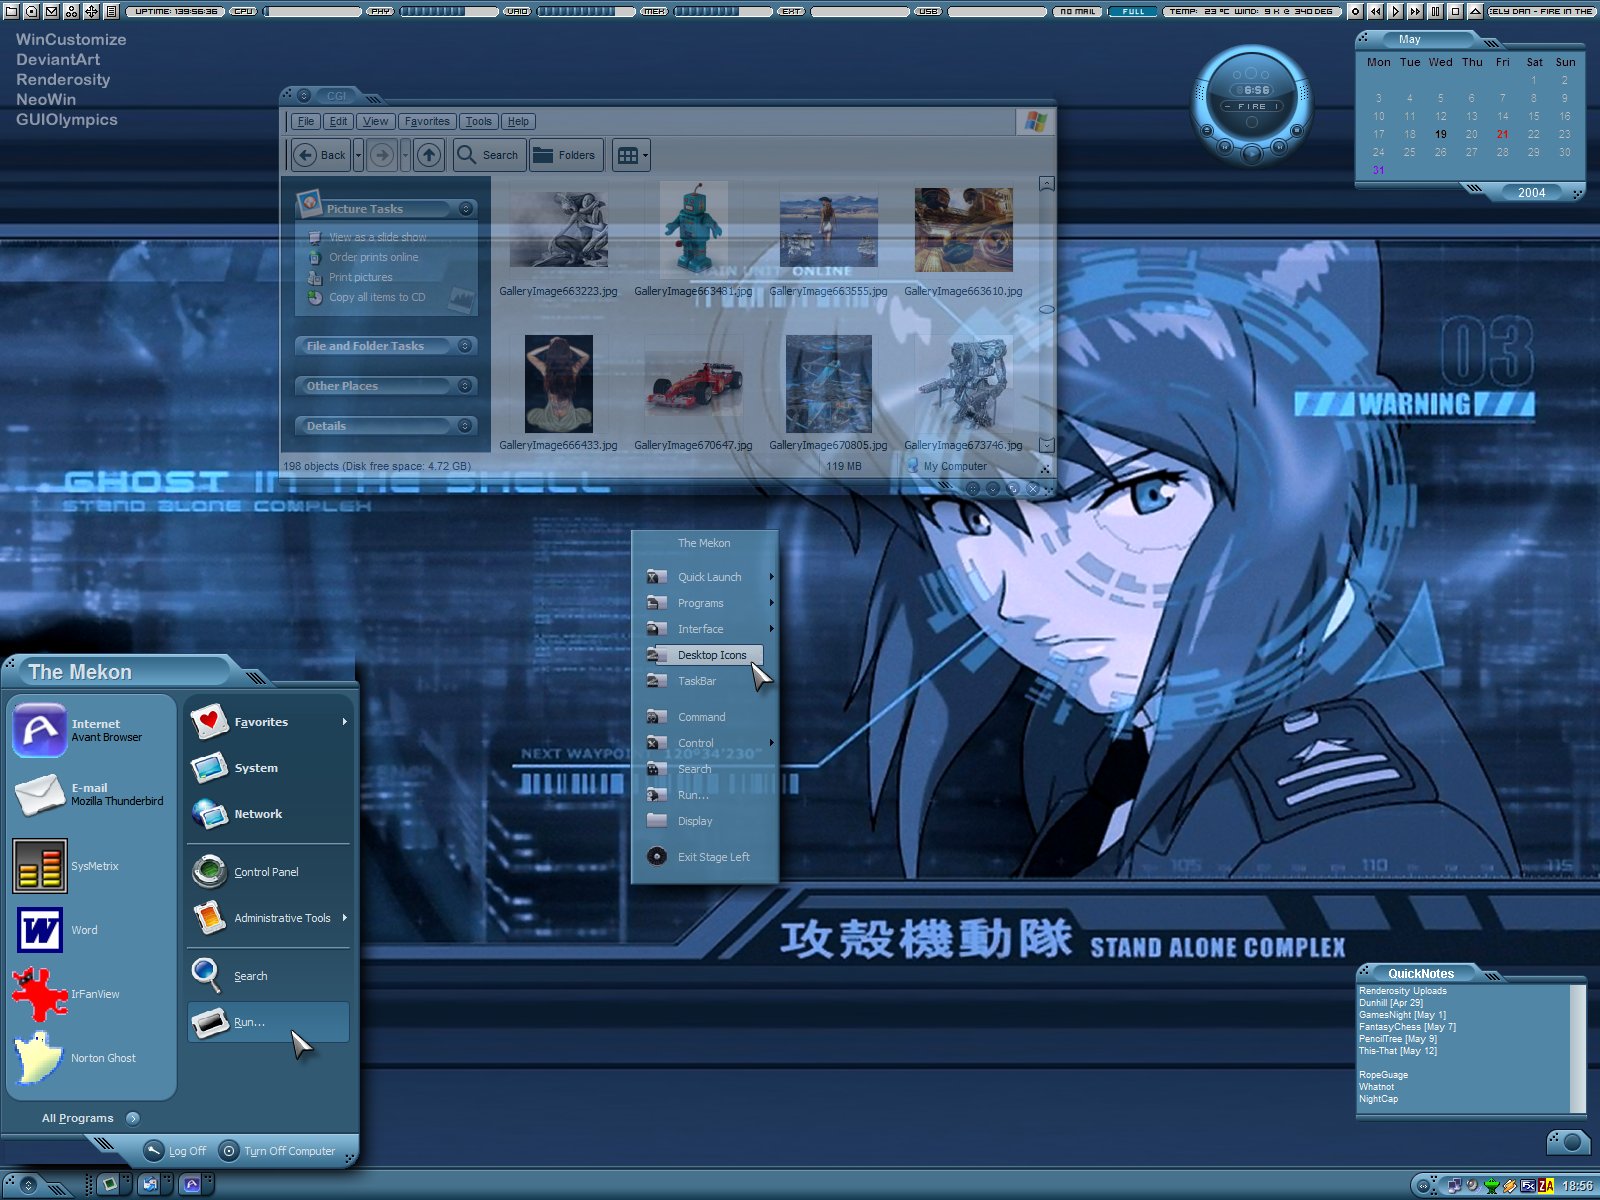The width and height of the screenshot is (1600, 1200).
Task: Open Programs submenu in The Mekon menu
Action: (x=710, y=603)
